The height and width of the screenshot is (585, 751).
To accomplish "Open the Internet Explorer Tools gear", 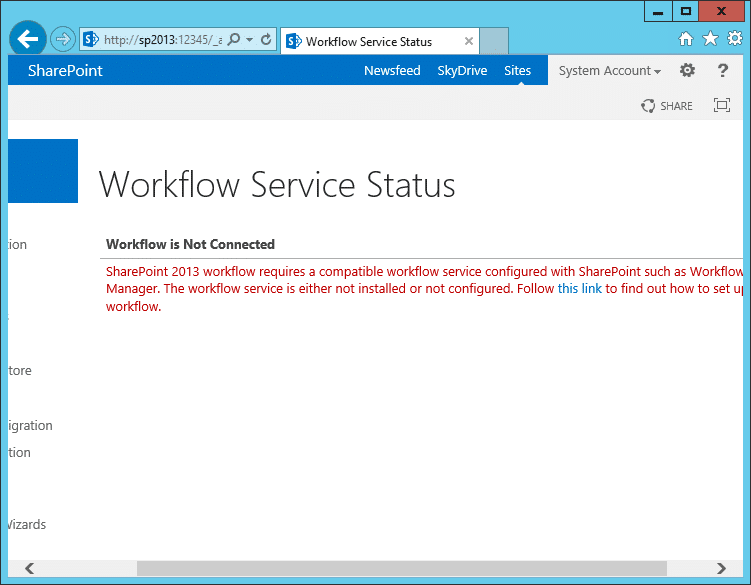I will [734, 39].
